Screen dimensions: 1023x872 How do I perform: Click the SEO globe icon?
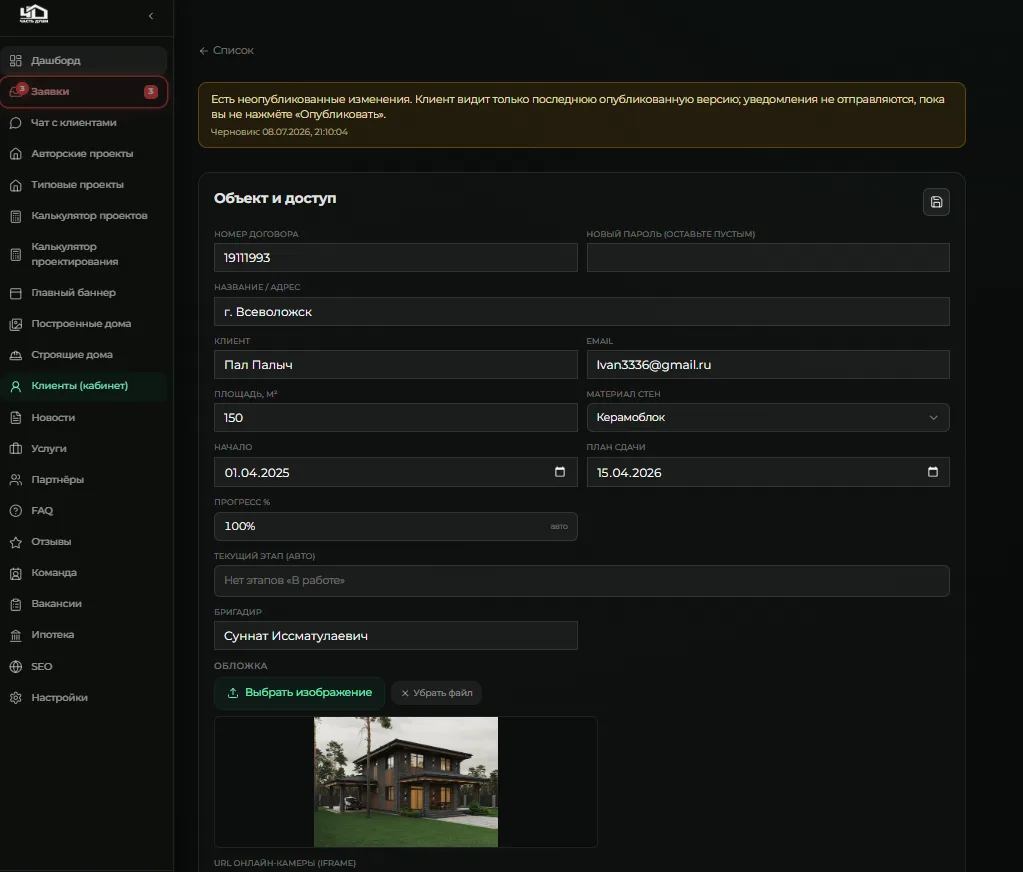click(x=16, y=667)
